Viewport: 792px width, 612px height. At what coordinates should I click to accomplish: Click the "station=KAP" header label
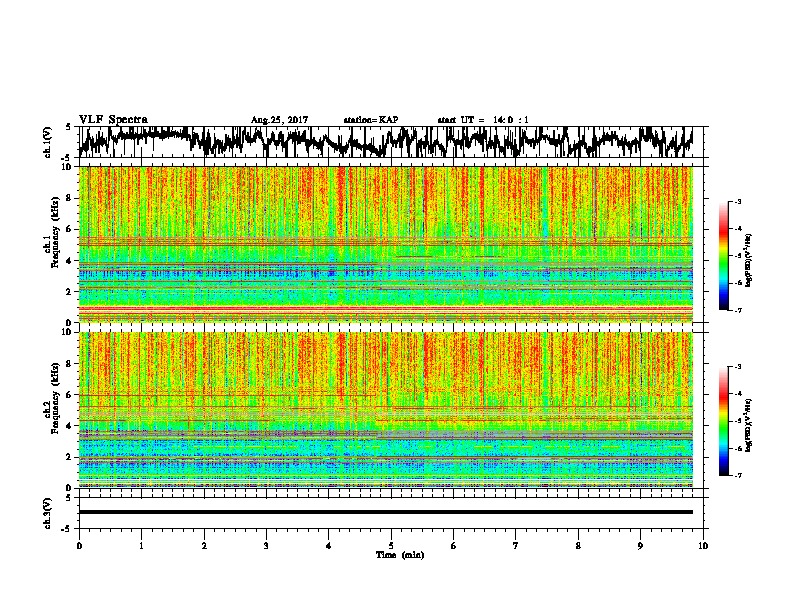371,120
